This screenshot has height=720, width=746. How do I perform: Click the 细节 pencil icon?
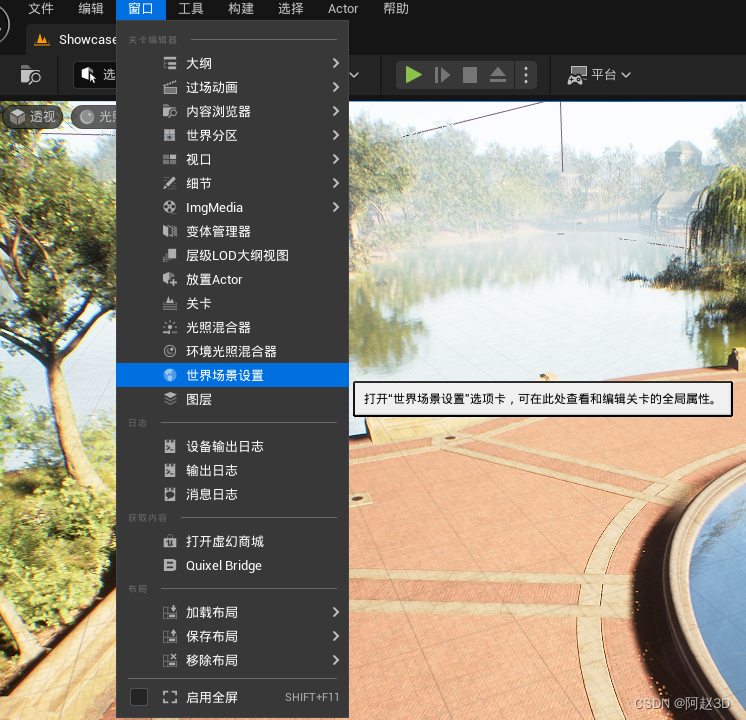pos(170,183)
